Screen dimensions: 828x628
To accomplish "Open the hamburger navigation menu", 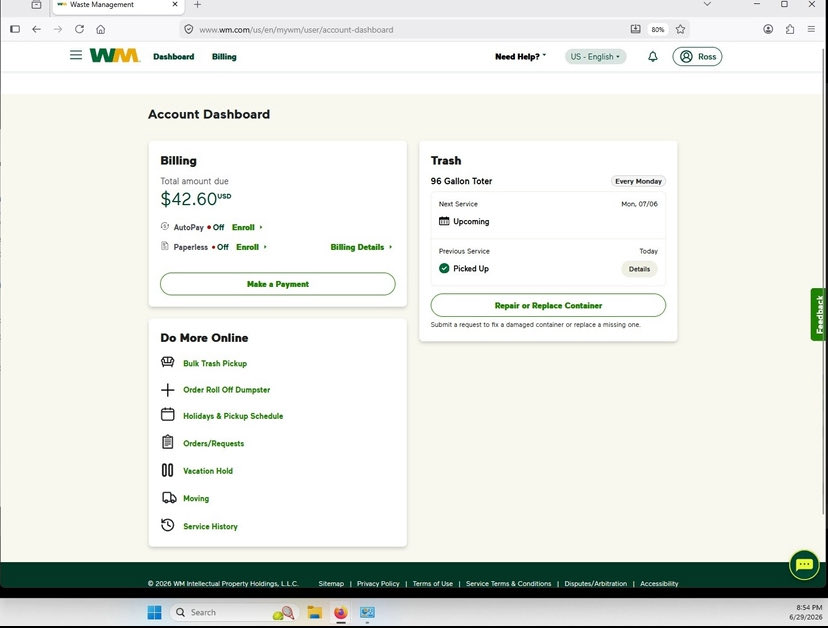I will 76,55.
